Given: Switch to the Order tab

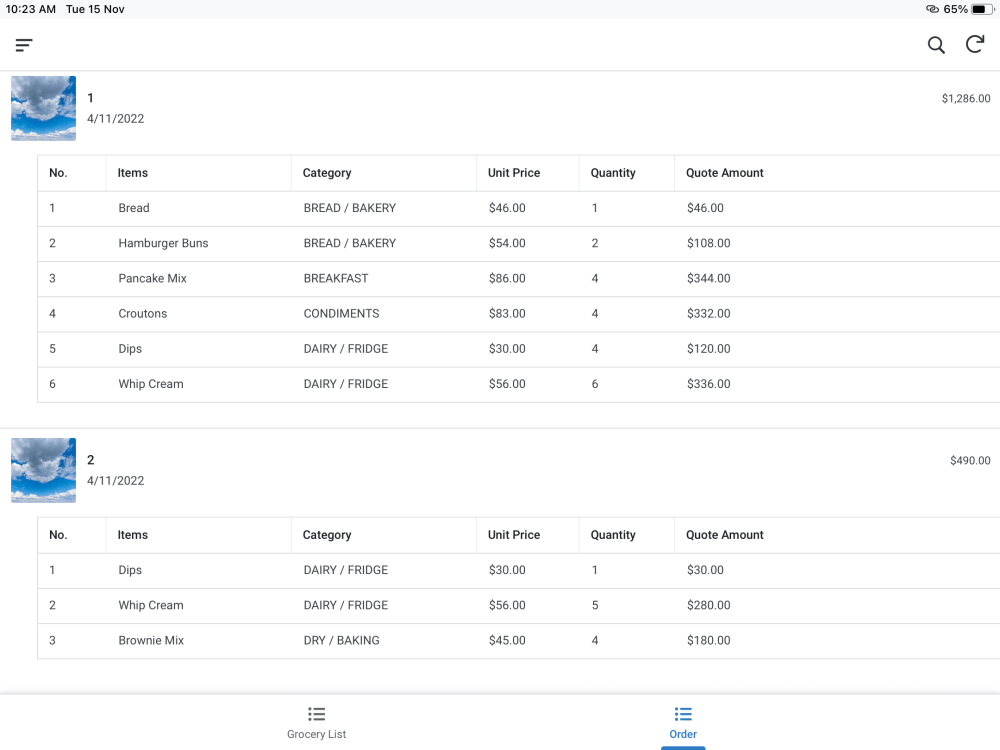Looking at the screenshot, I should [683, 722].
